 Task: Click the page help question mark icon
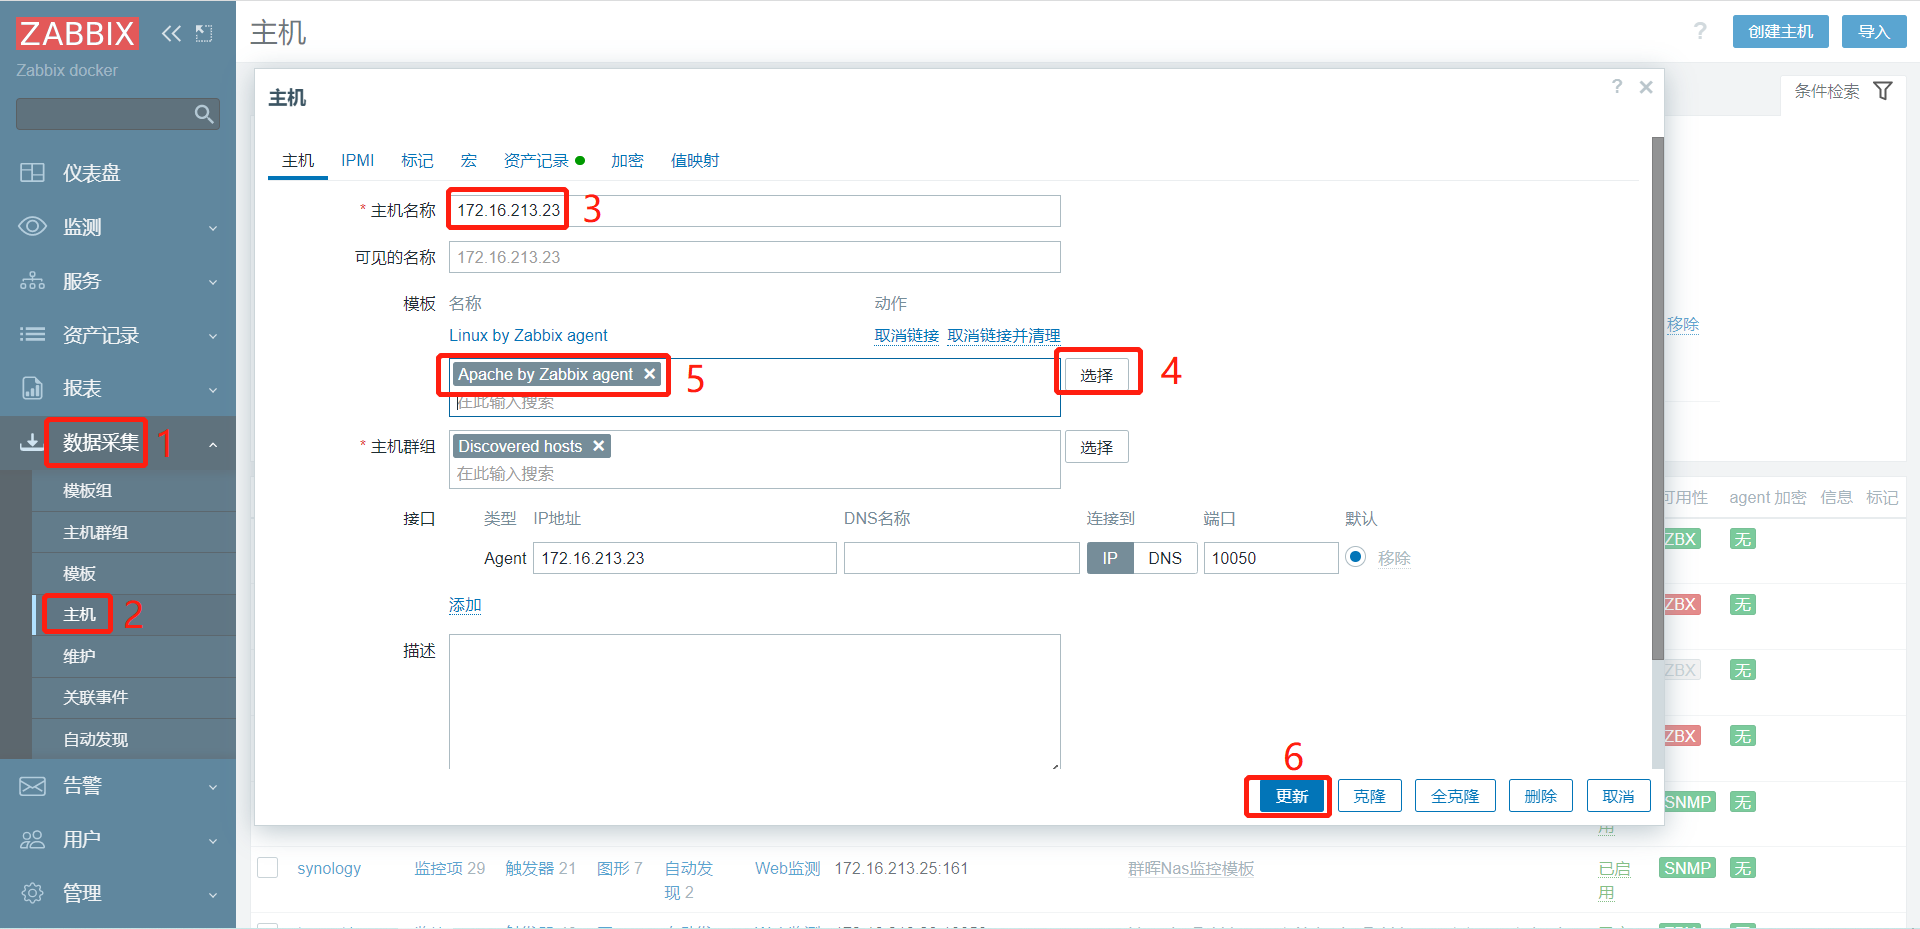(x=1700, y=31)
